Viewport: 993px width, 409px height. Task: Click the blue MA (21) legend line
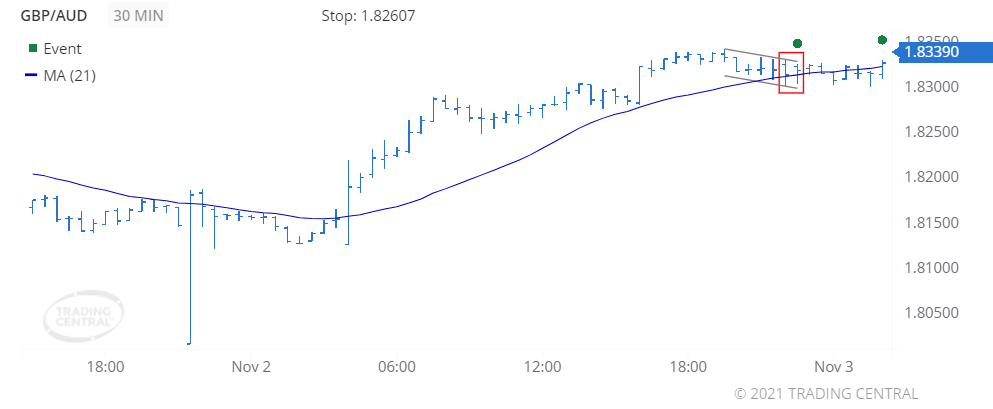pos(32,75)
